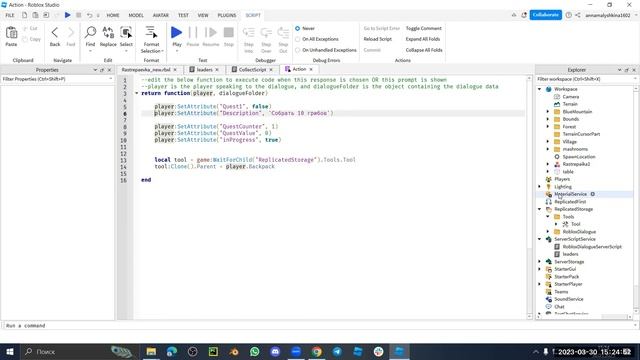This screenshot has width=640, height=360.
Task: Click the Pause test button
Action: coord(193,33)
